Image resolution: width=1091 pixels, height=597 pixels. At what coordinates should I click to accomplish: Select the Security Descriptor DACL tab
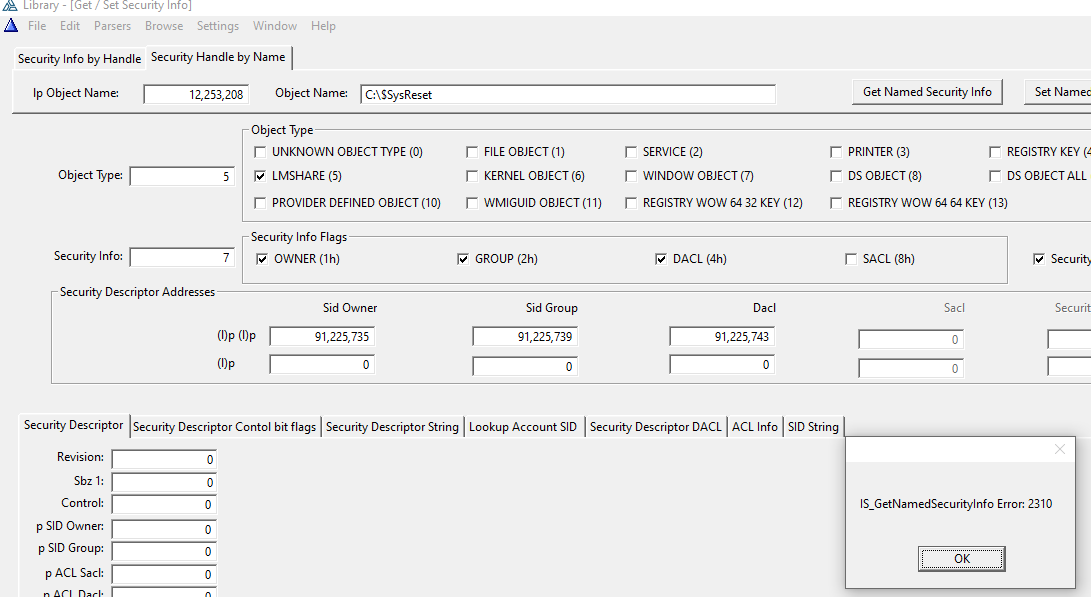click(x=655, y=427)
